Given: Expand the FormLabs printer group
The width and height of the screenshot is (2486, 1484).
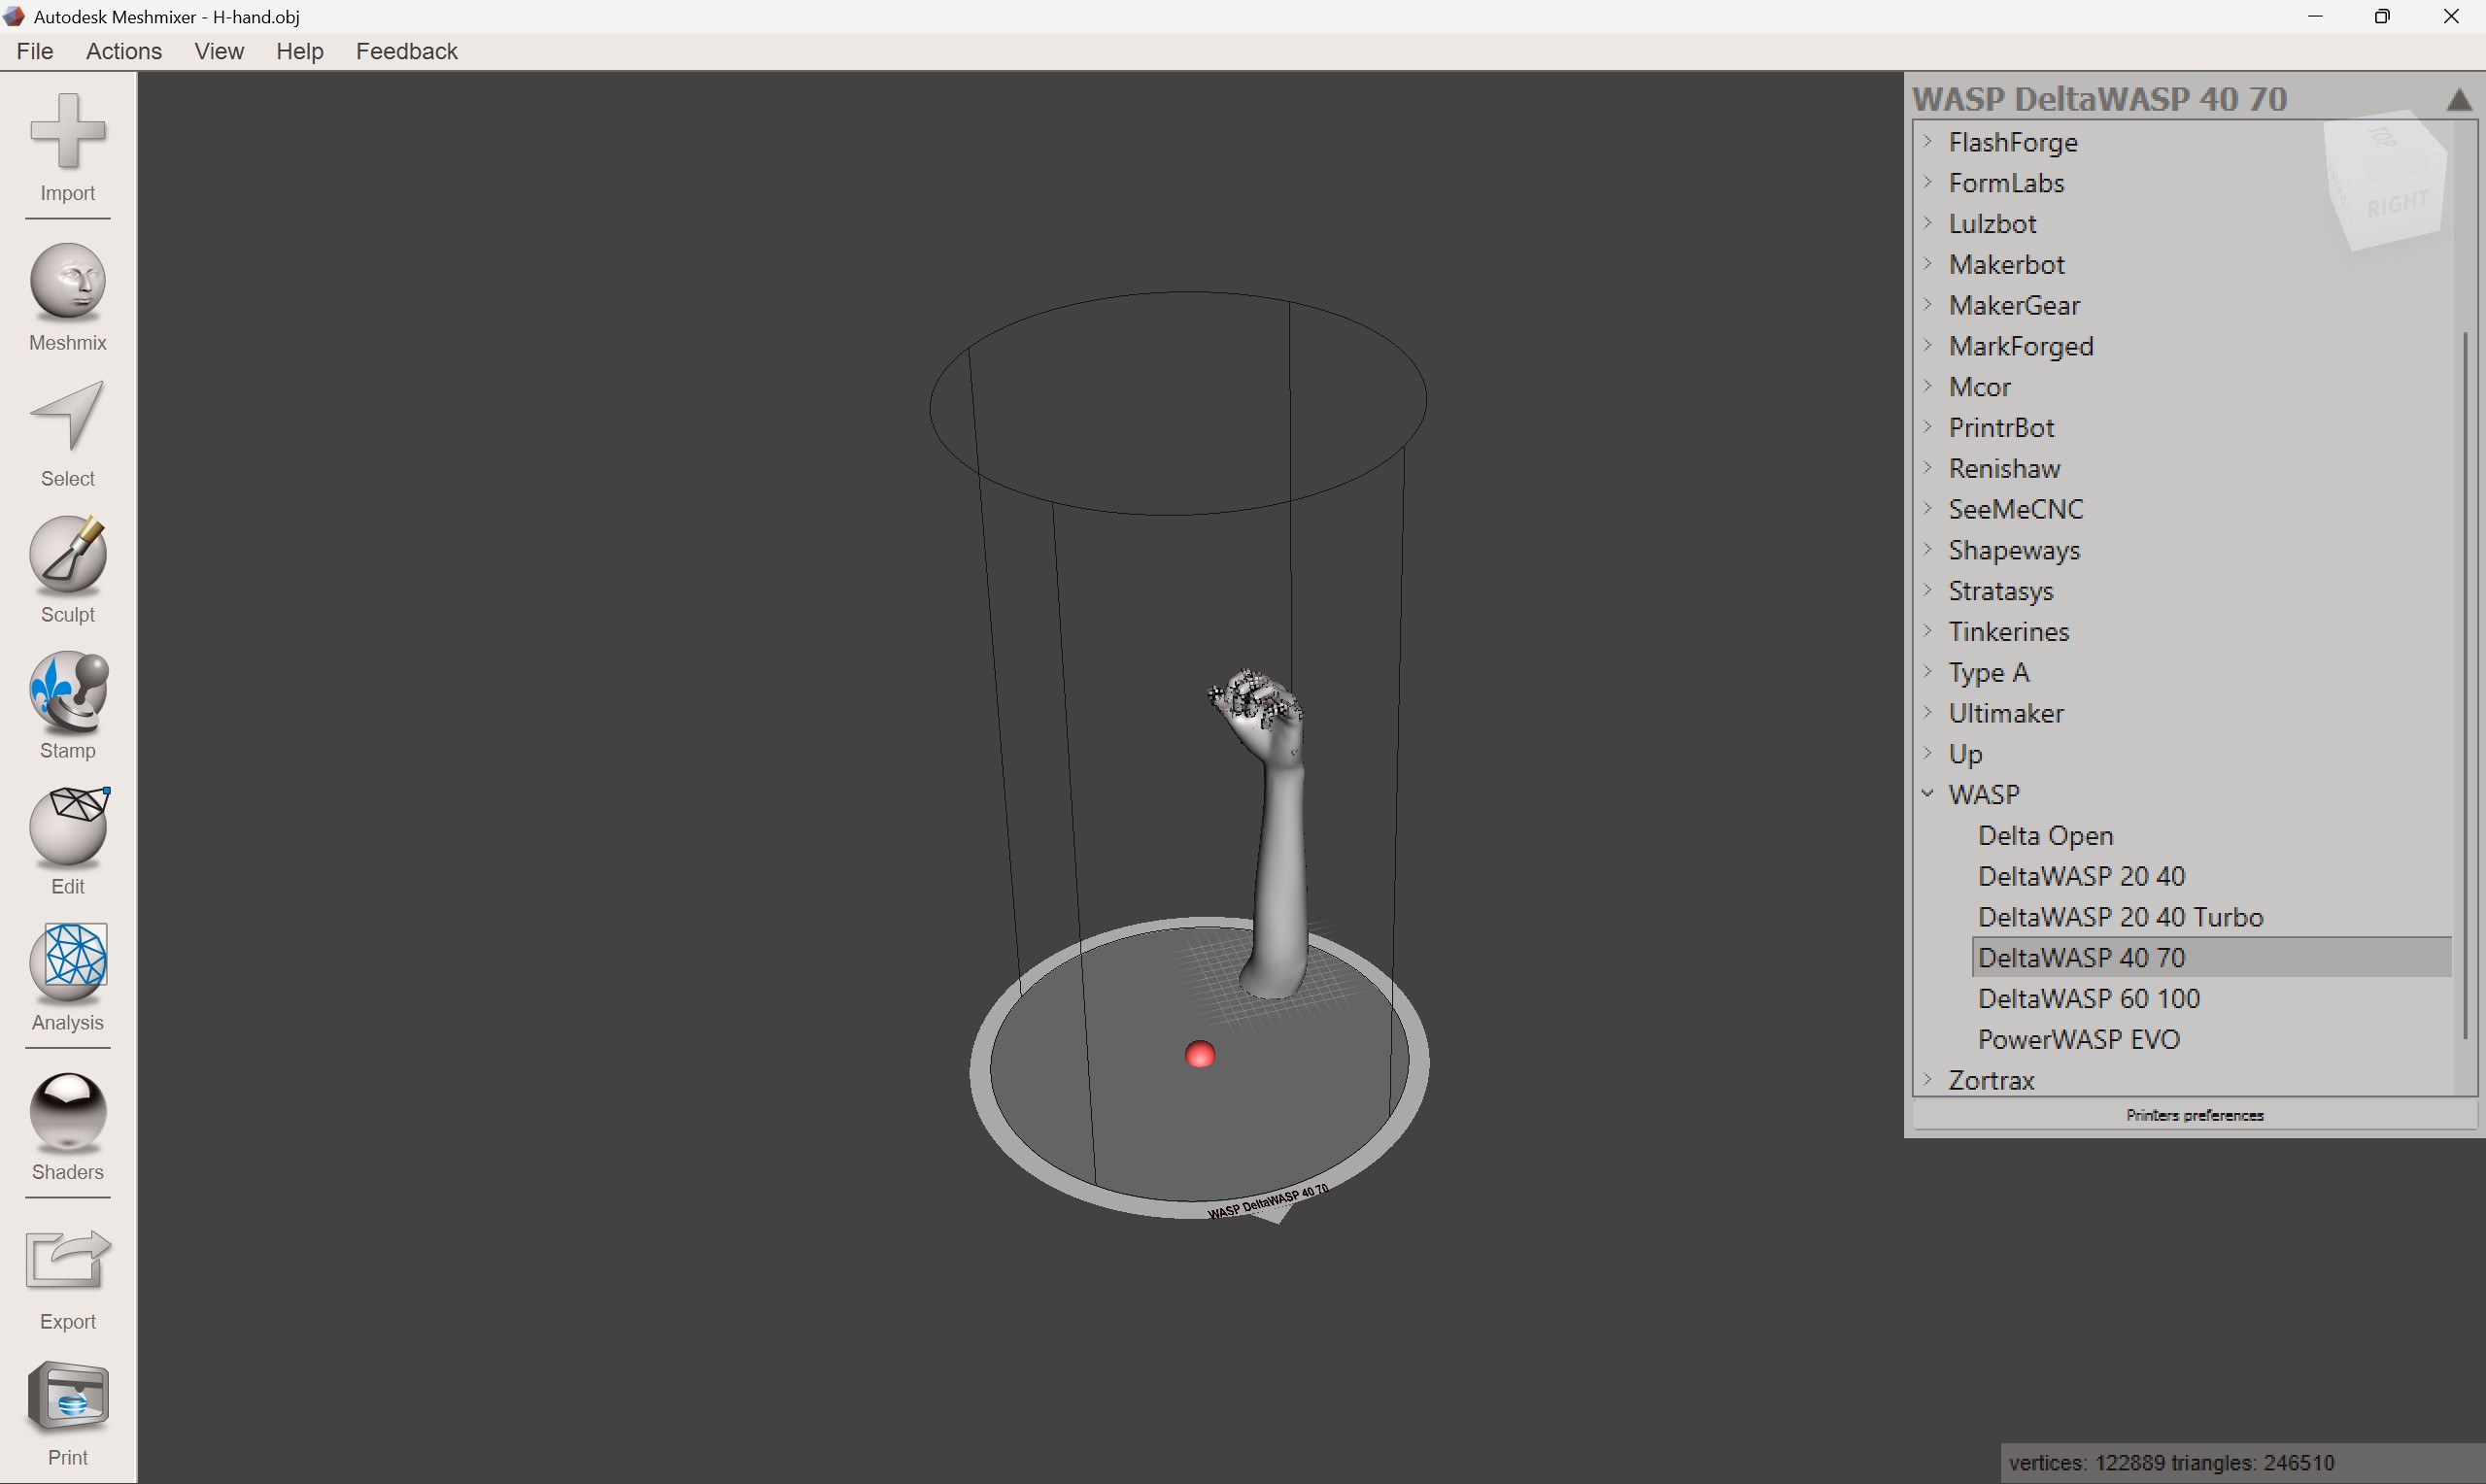Looking at the screenshot, I should click(1928, 182).
